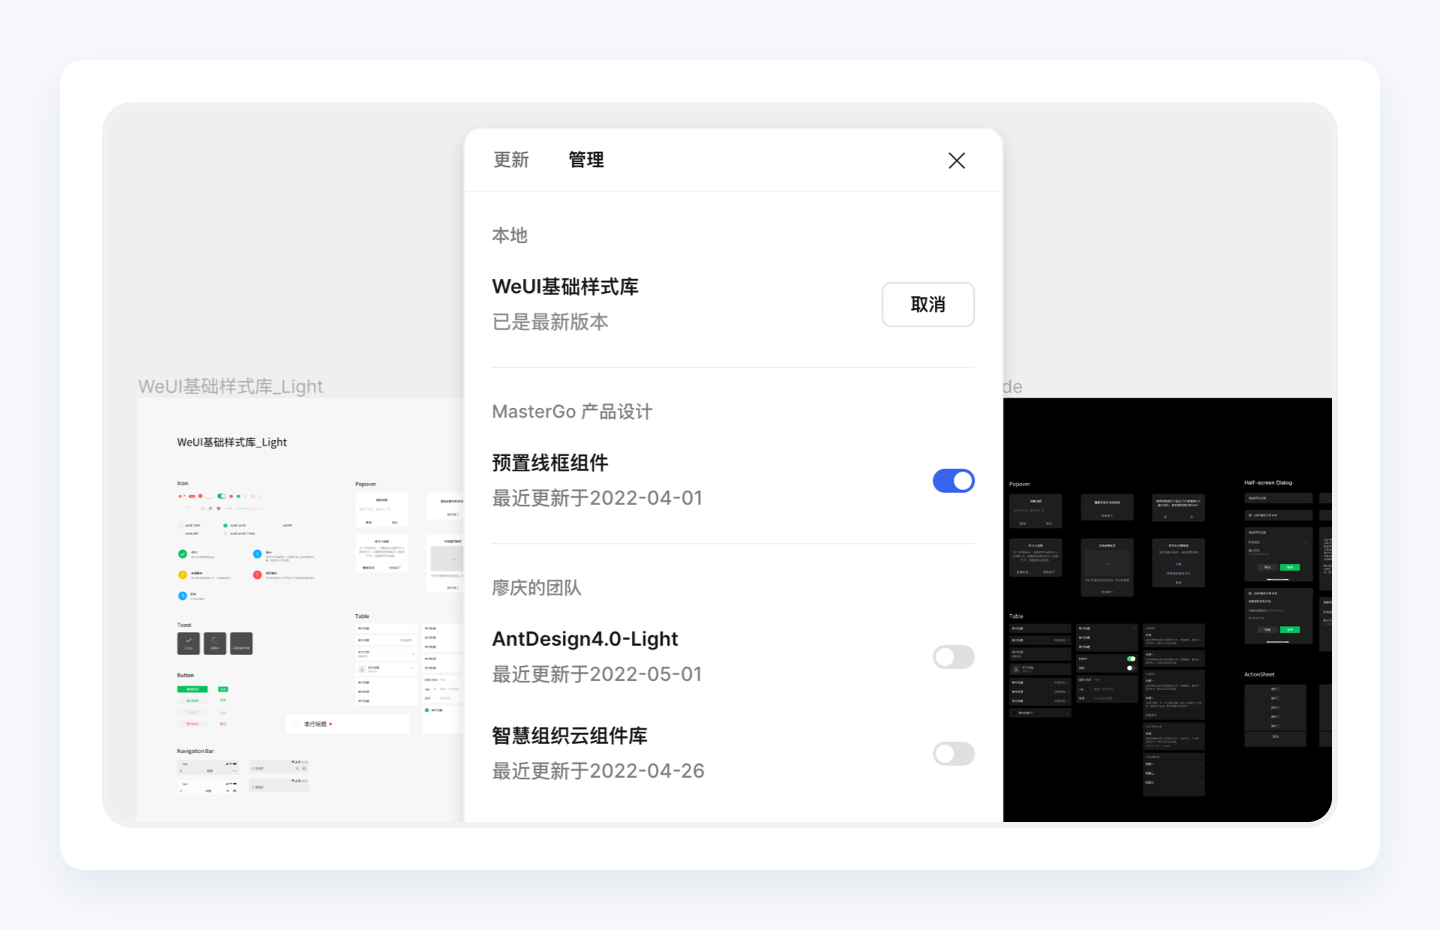The width and height of the screenshot is (1440, 930).
Task: Switch to the 更新 tab
Action: coord(511,160)
